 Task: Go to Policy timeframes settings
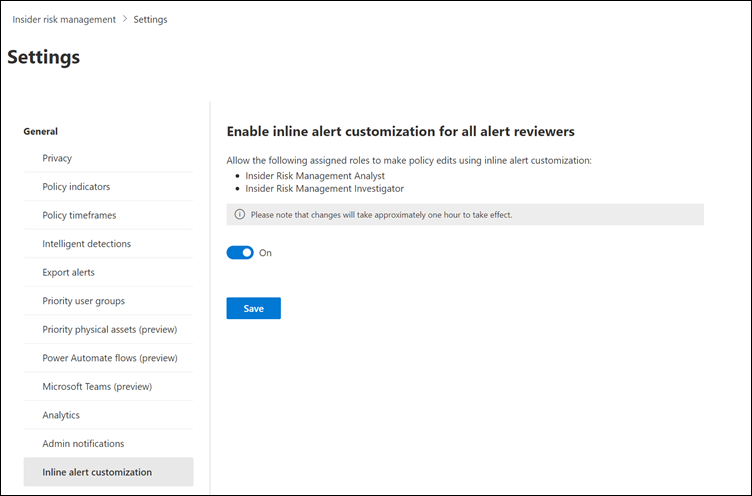(x=80, y=215)
